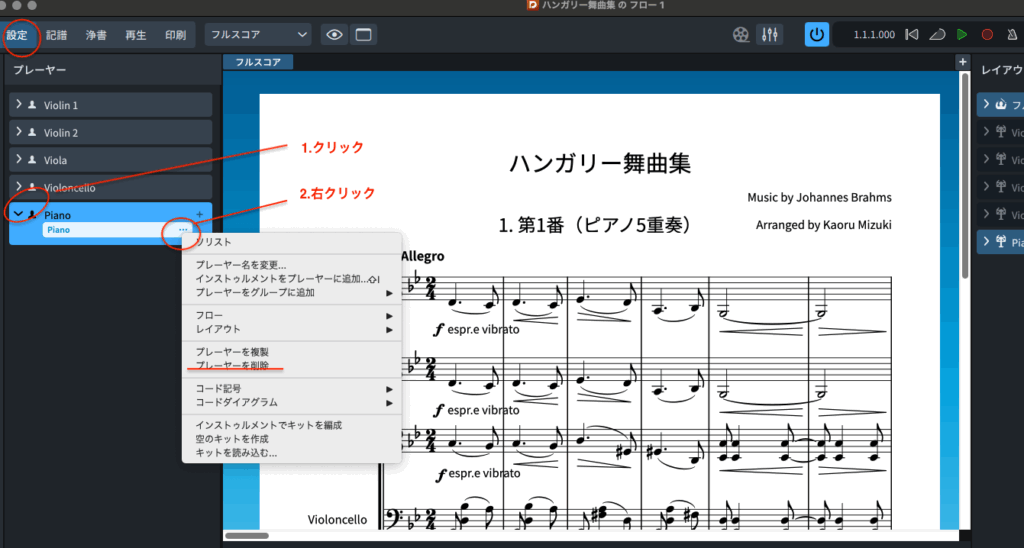Add a new tab with the plus button
The image size is (1024, 548).
pos(963,62)
